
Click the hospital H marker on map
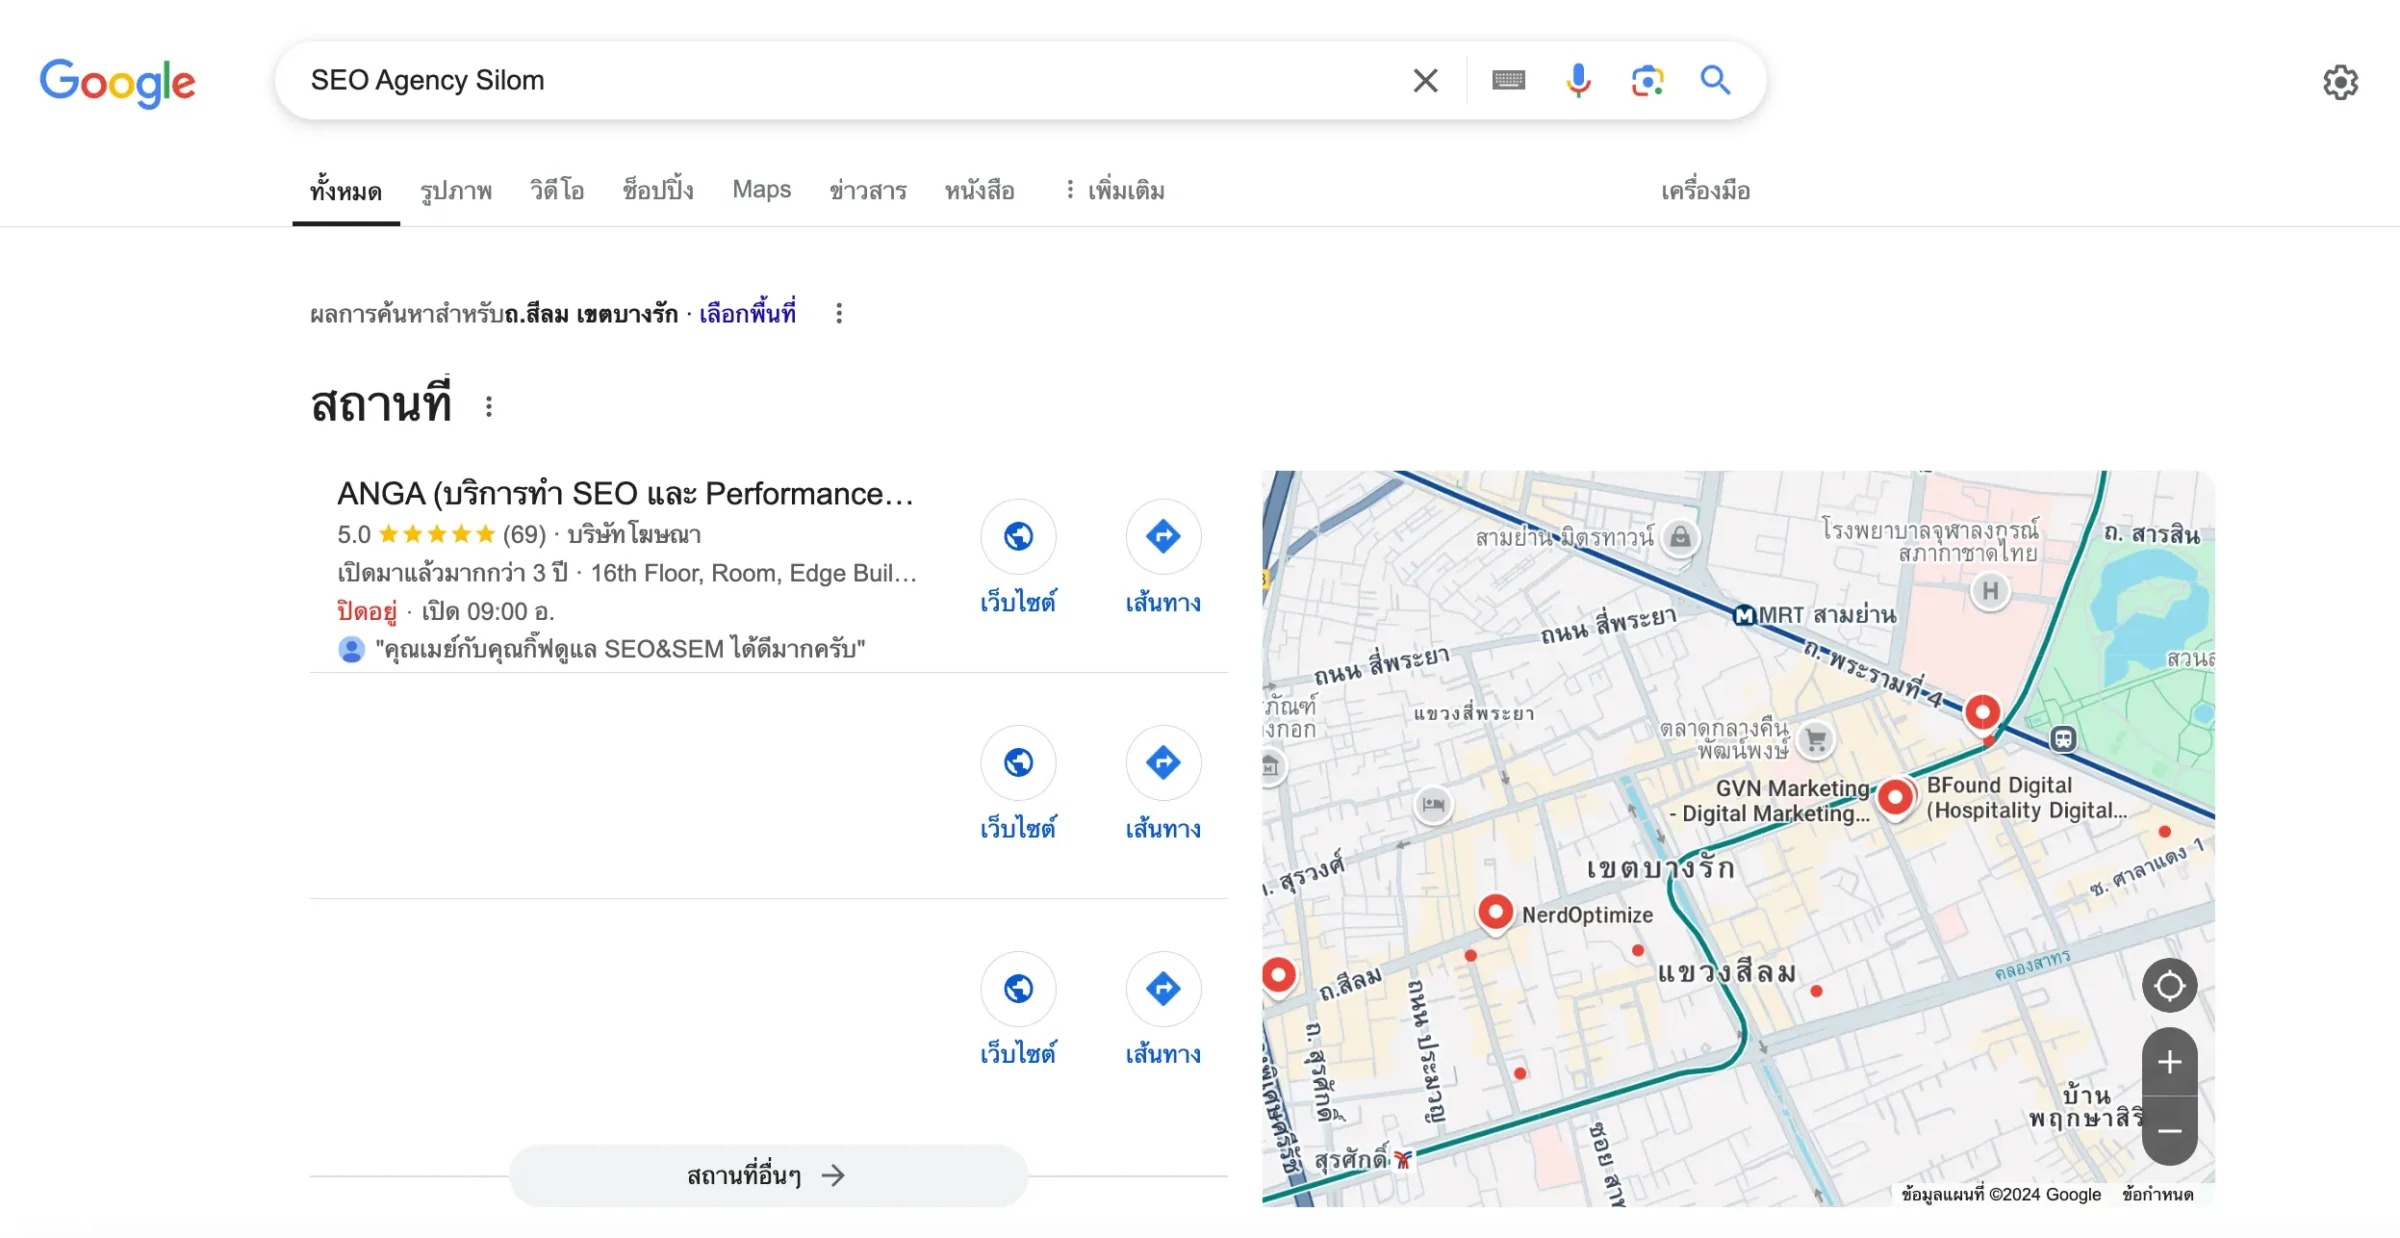[1990, 592]
